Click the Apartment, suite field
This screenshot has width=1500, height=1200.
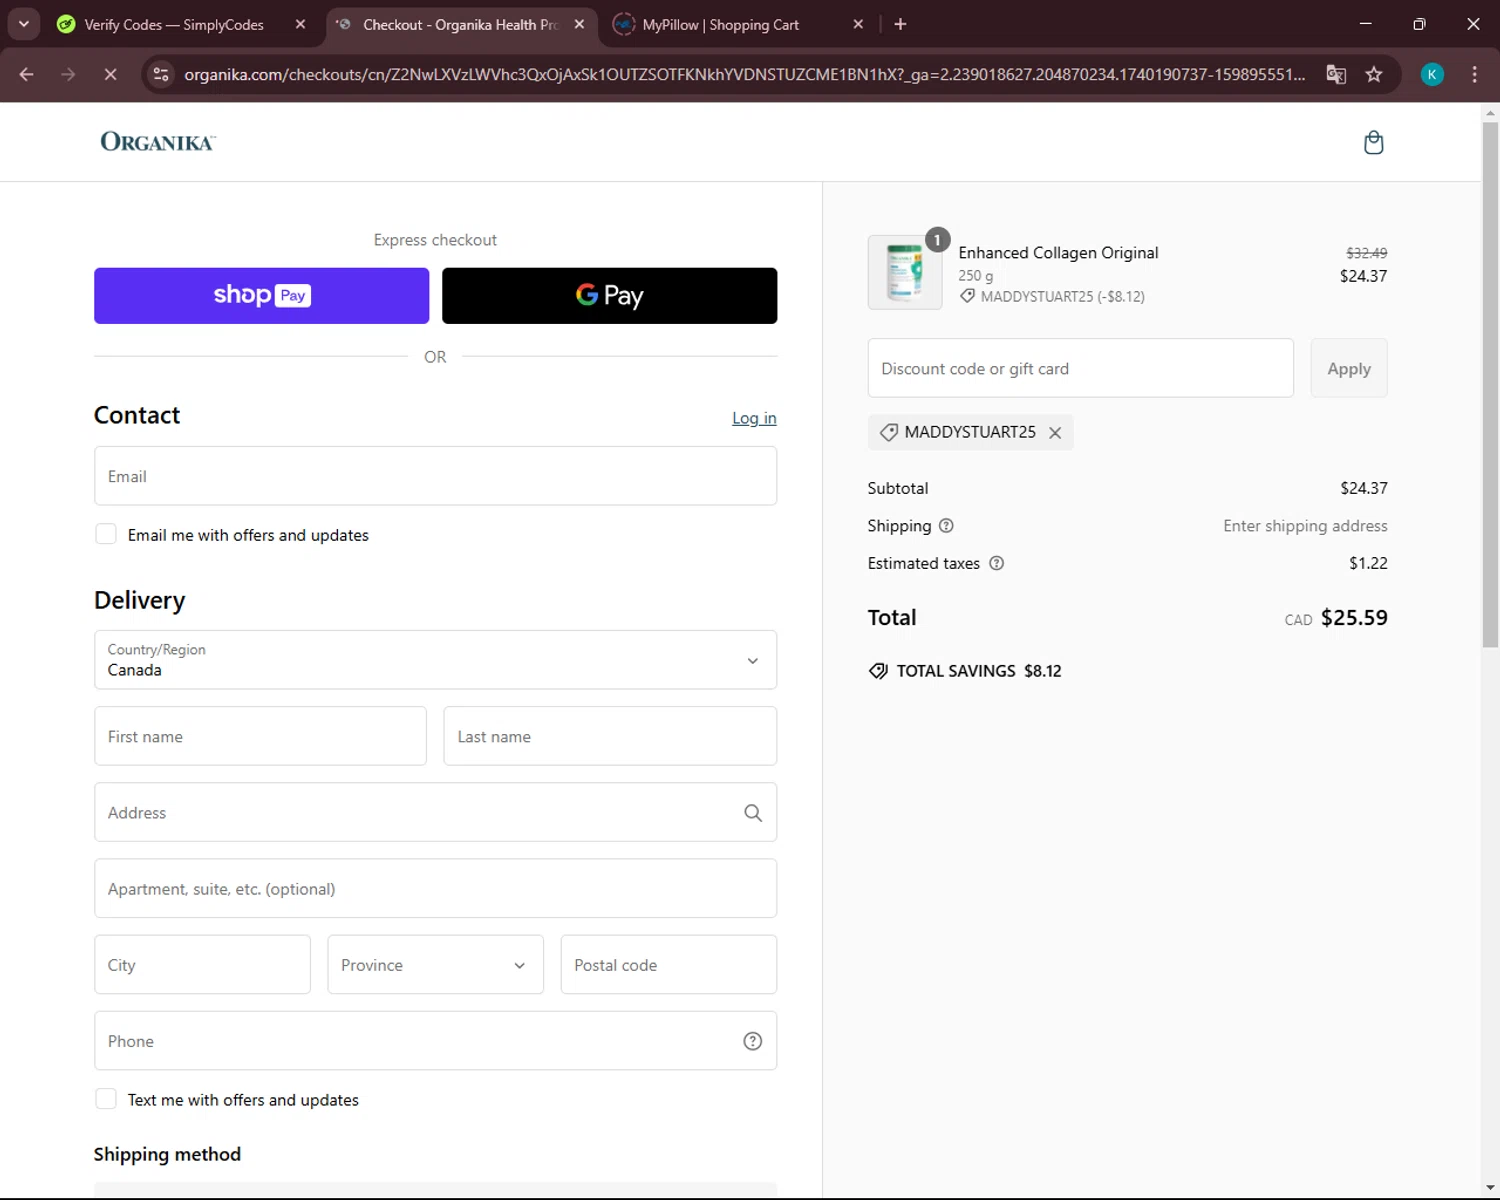[435, 888]
